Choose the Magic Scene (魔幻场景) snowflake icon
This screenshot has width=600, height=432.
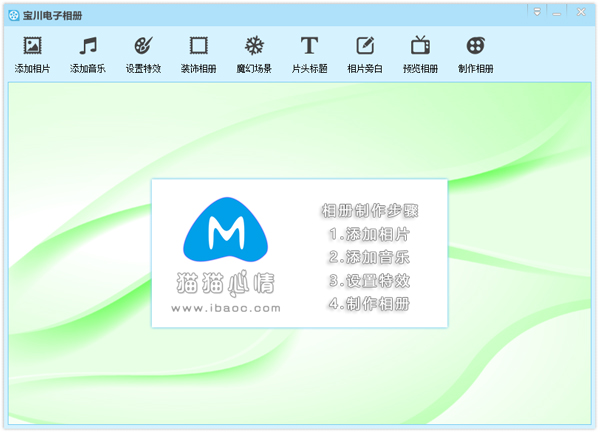click(x=254, y=46)
